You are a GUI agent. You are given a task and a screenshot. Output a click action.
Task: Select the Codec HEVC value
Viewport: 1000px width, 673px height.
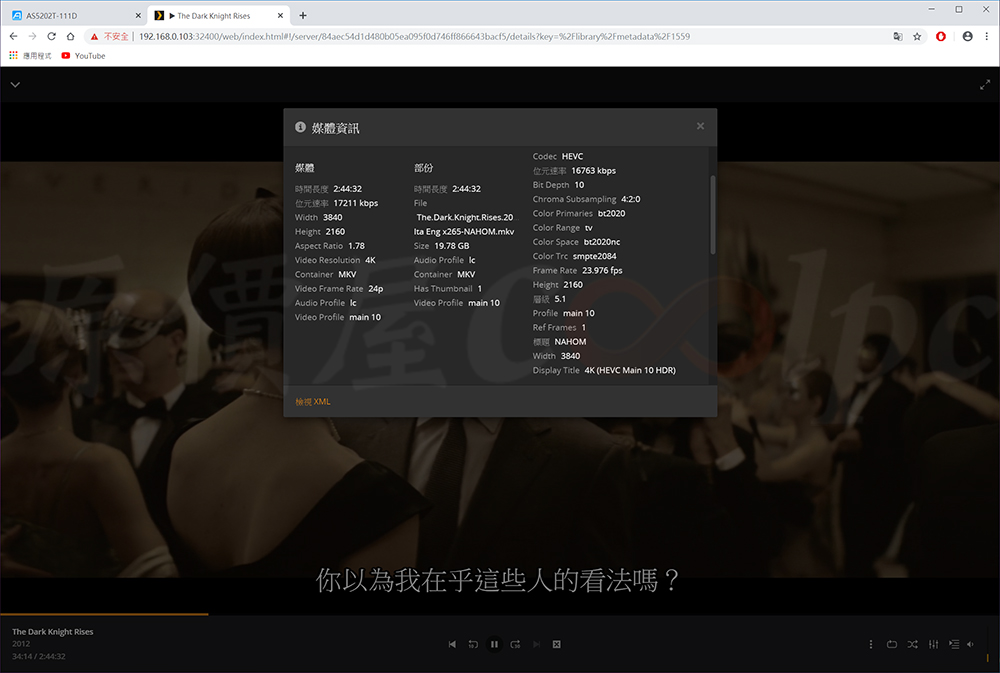572,156
